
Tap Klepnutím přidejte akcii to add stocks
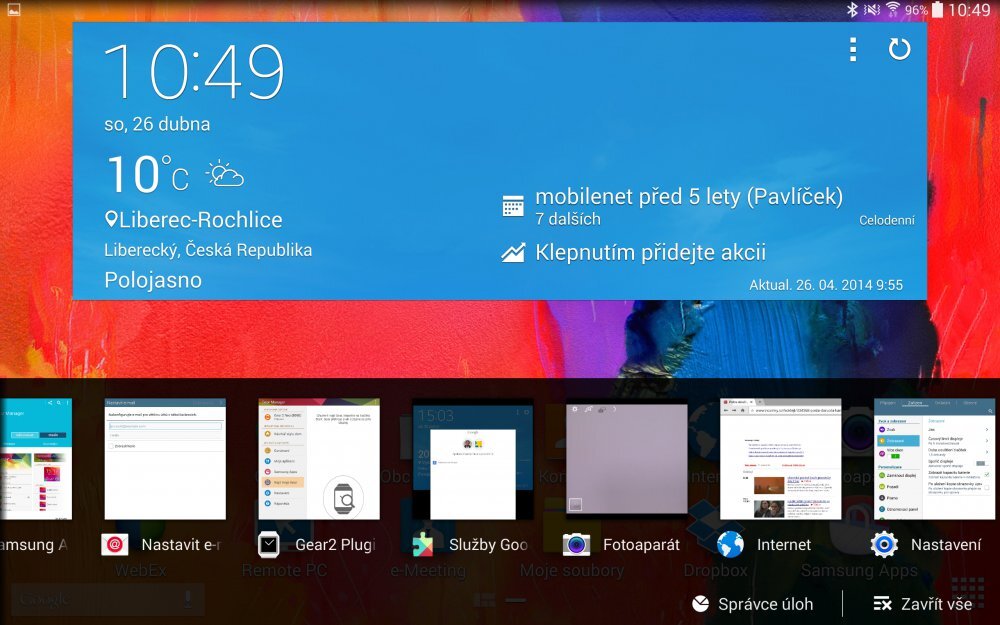point(649,252)
